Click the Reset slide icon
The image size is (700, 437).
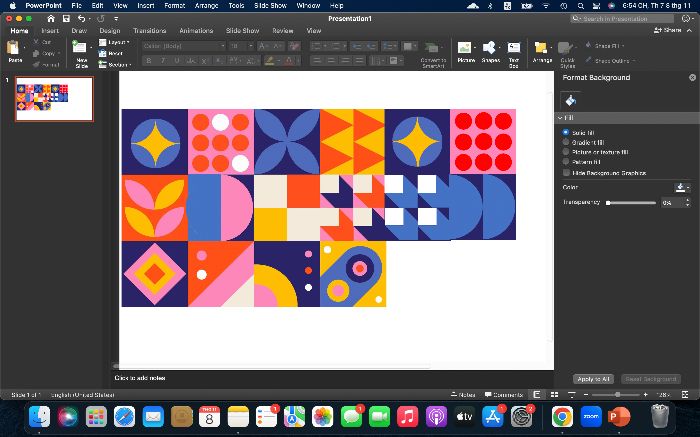tap(103, 53)
